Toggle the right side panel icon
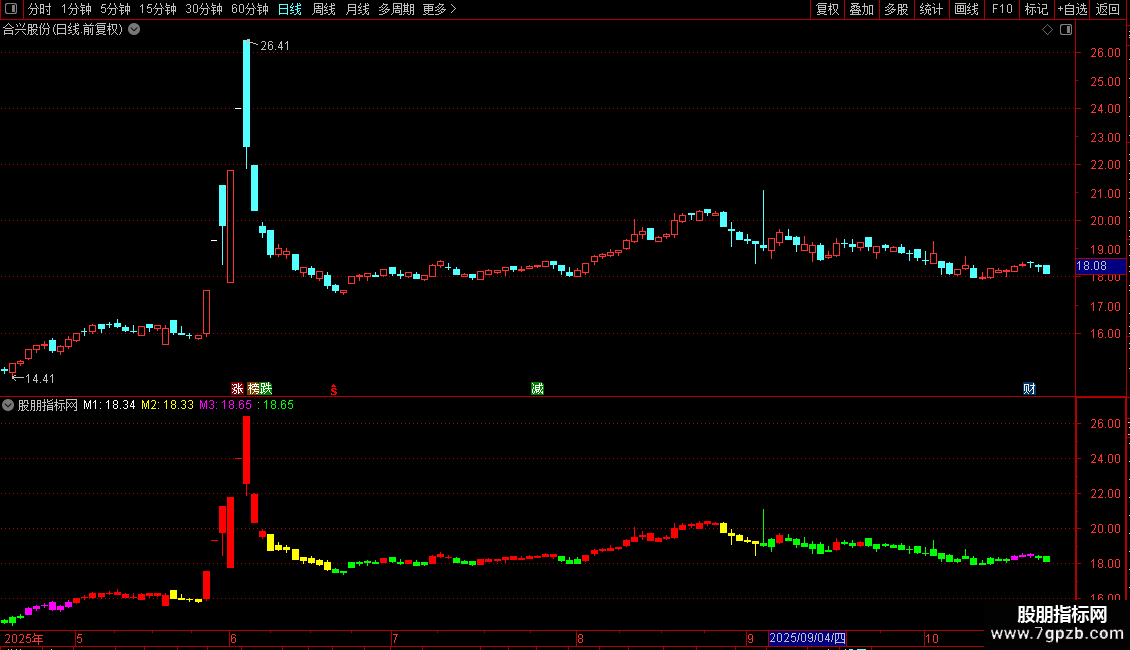The image size is (1130, 650). coord(1066,30)
